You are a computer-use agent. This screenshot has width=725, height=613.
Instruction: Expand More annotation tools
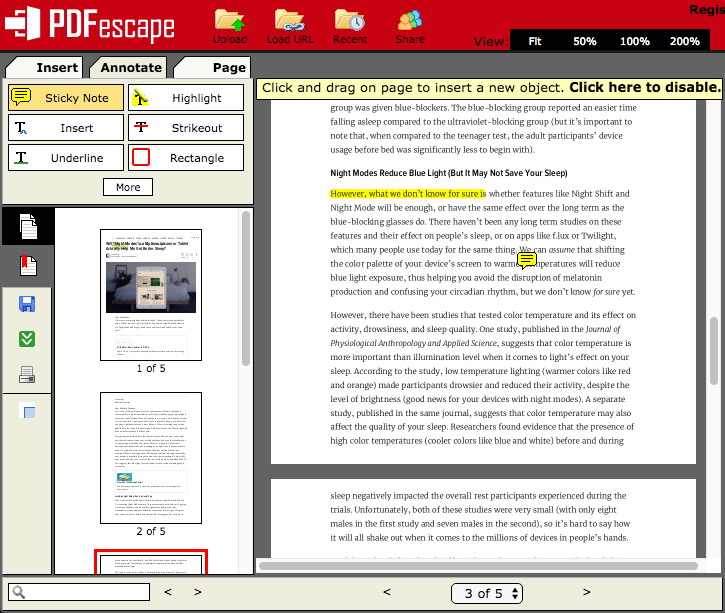[x=128, y=187]
